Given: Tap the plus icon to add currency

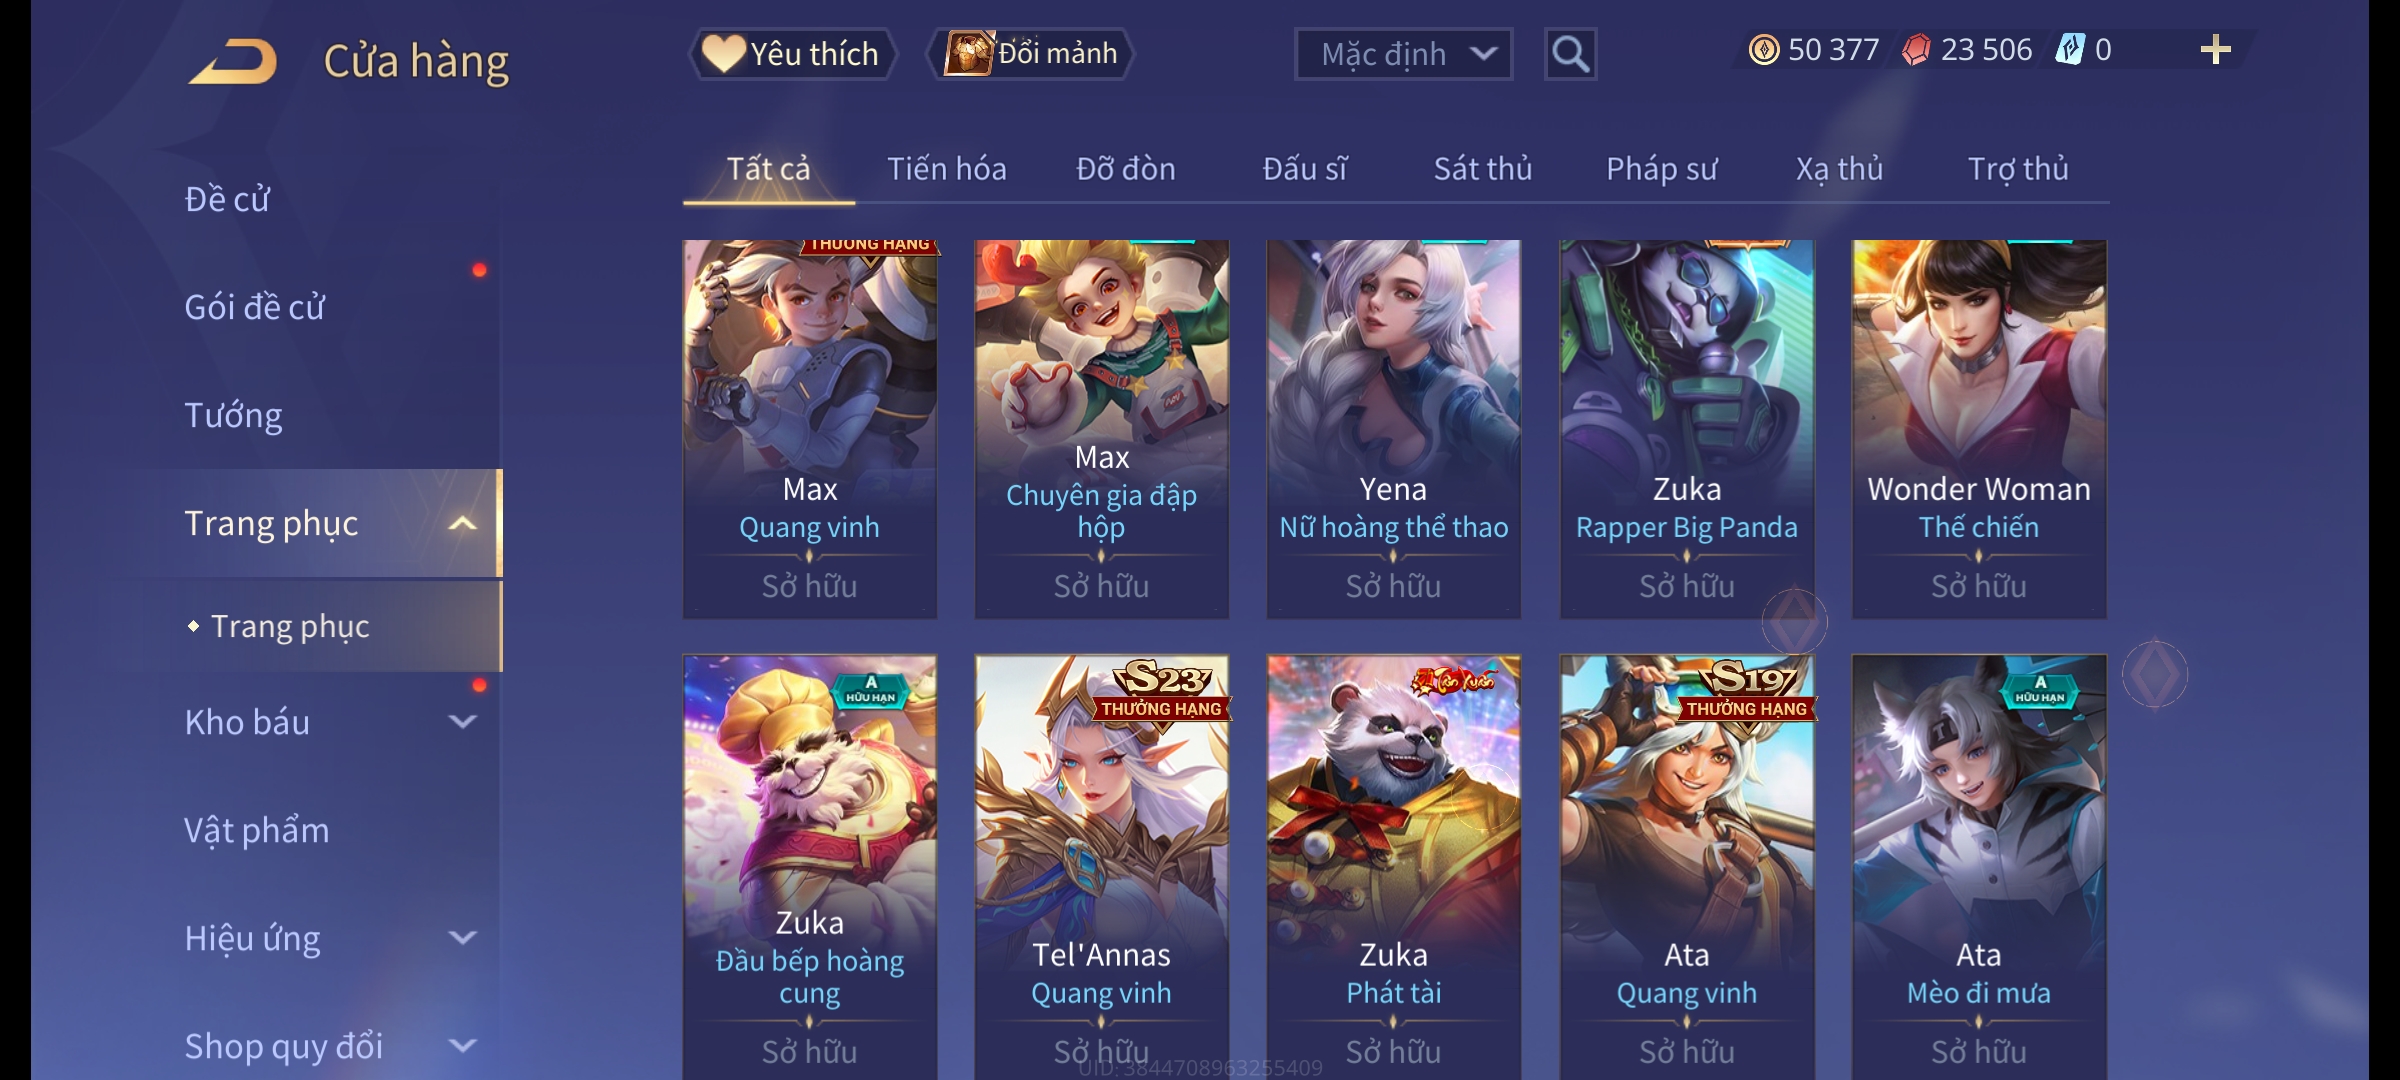Looking at the screenshot, I should point(2215,50).
